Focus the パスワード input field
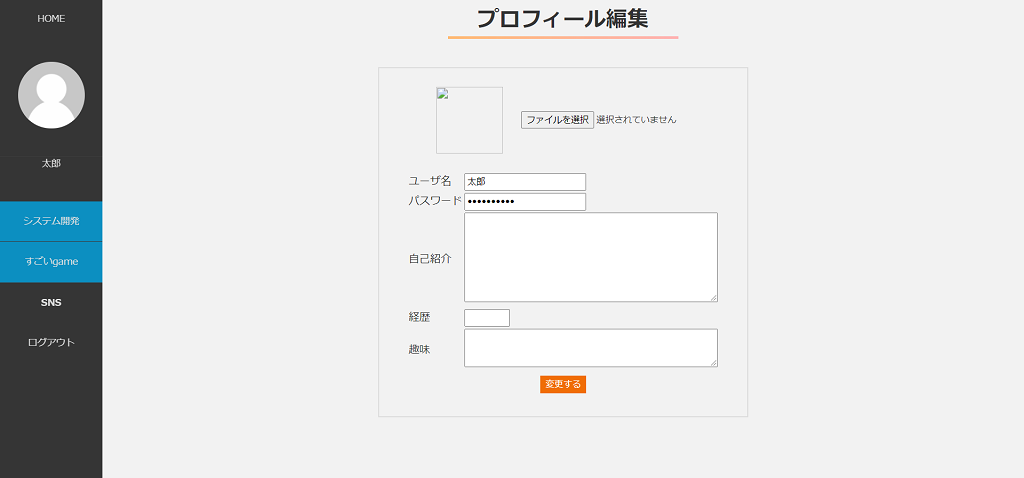1024x478 pixels. 525,202
